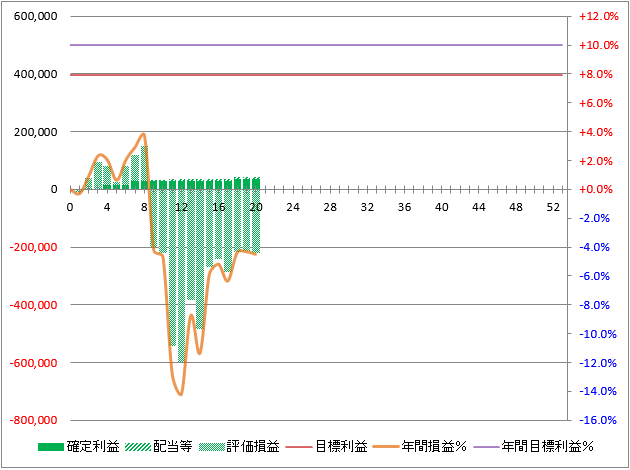Image resolution: width=630 pixels, height=470 pixels.
Task: Click the horizontal axis label 40
Action: pos(442,207)
